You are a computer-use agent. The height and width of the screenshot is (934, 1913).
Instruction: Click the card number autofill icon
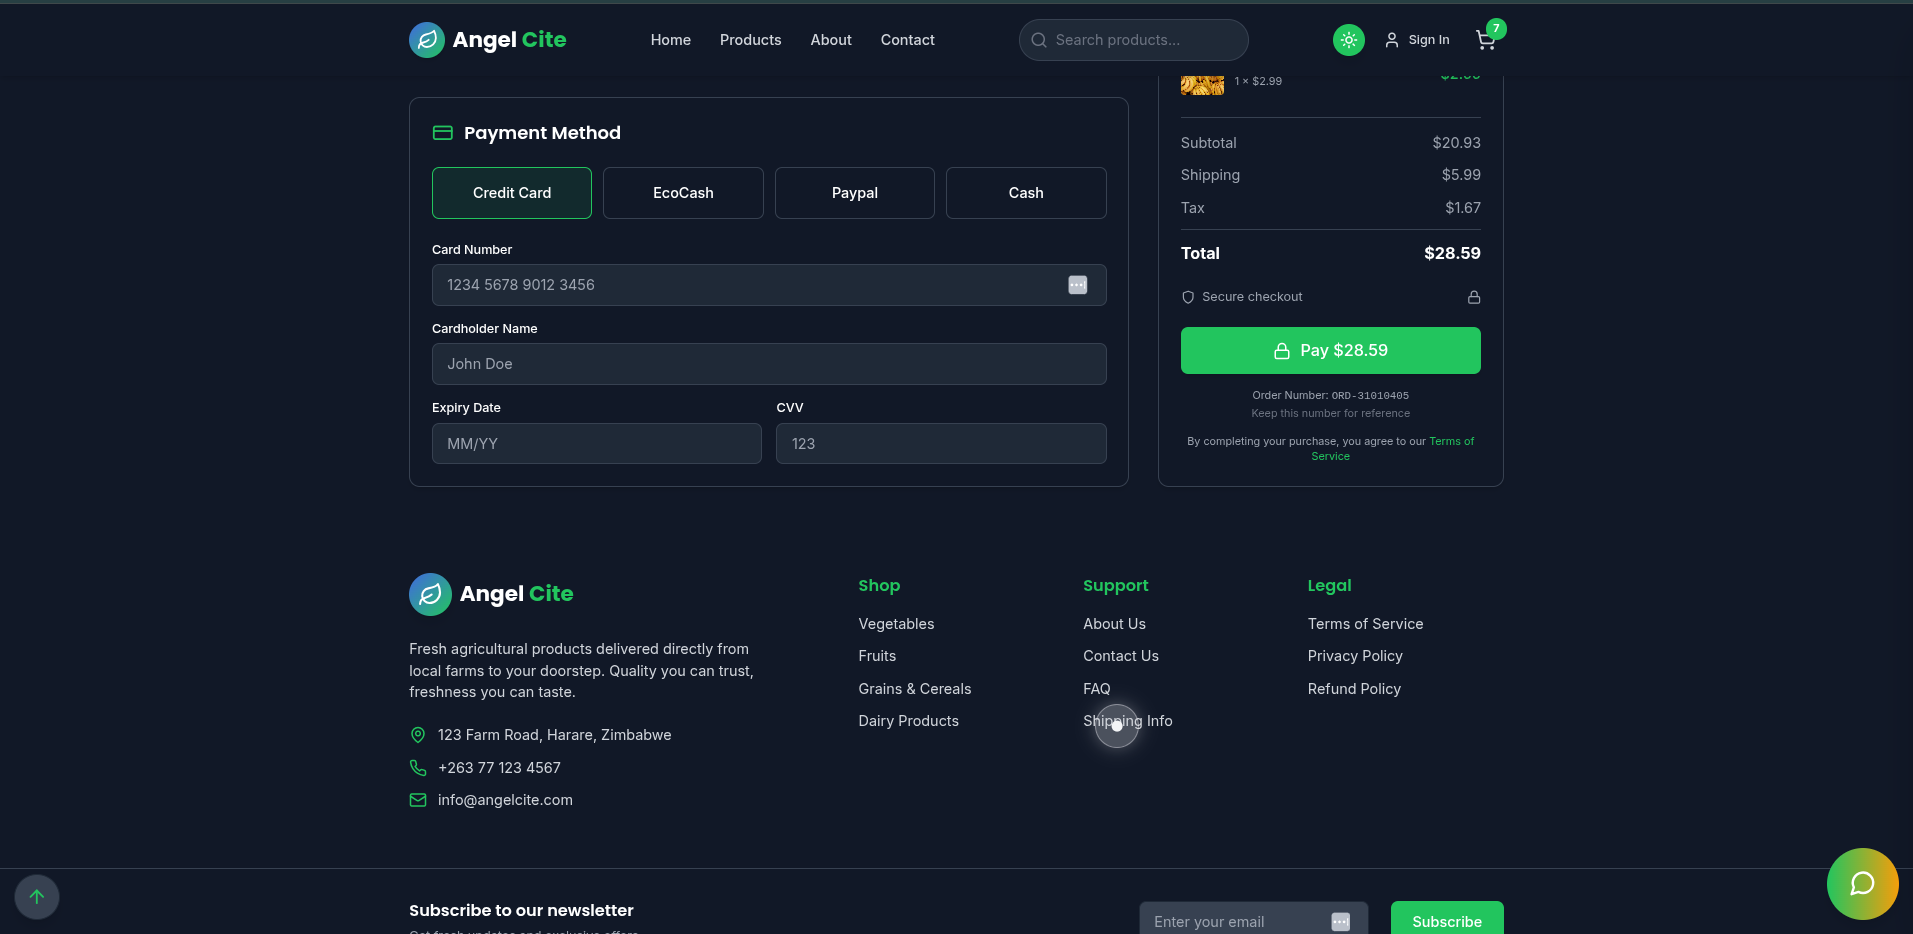pos(1077,285)
